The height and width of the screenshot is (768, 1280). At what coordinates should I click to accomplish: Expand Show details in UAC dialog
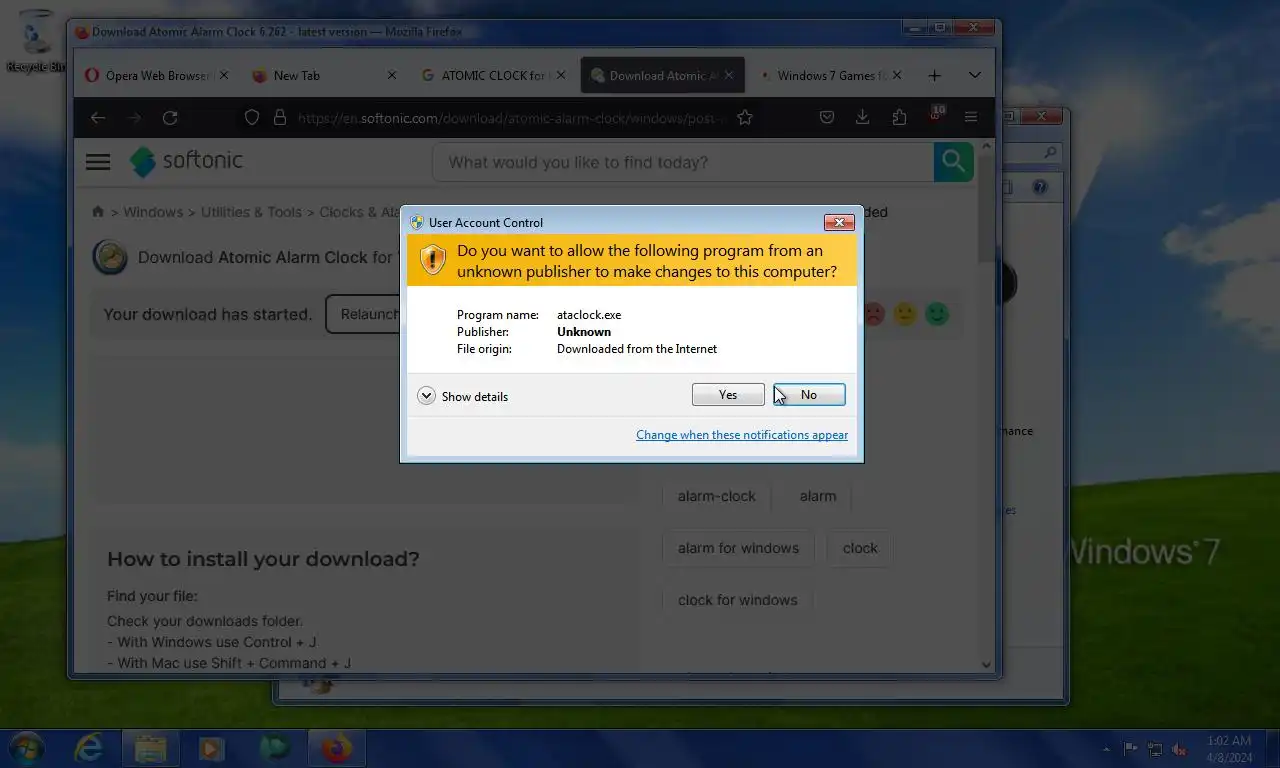(463, 396)
